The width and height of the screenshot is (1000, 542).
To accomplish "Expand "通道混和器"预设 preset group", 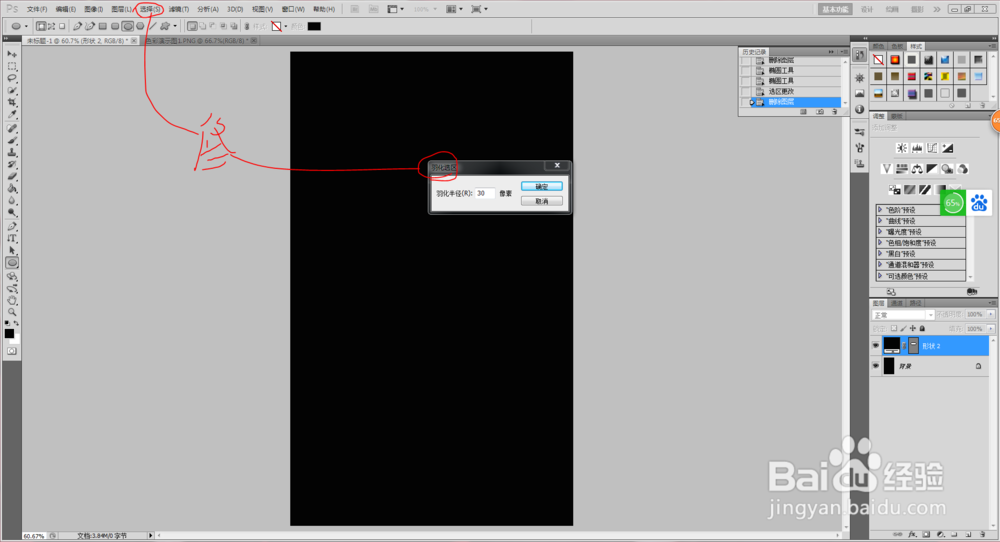I will [x=880, y=264].
